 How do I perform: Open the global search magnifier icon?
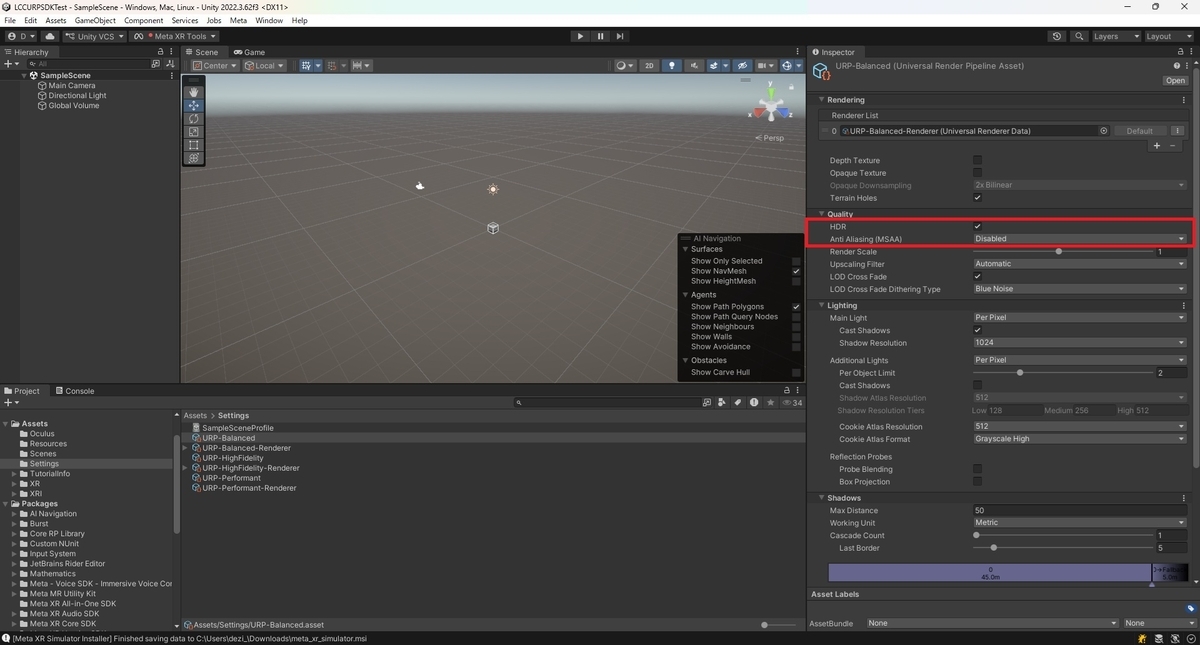[1079, 36]
